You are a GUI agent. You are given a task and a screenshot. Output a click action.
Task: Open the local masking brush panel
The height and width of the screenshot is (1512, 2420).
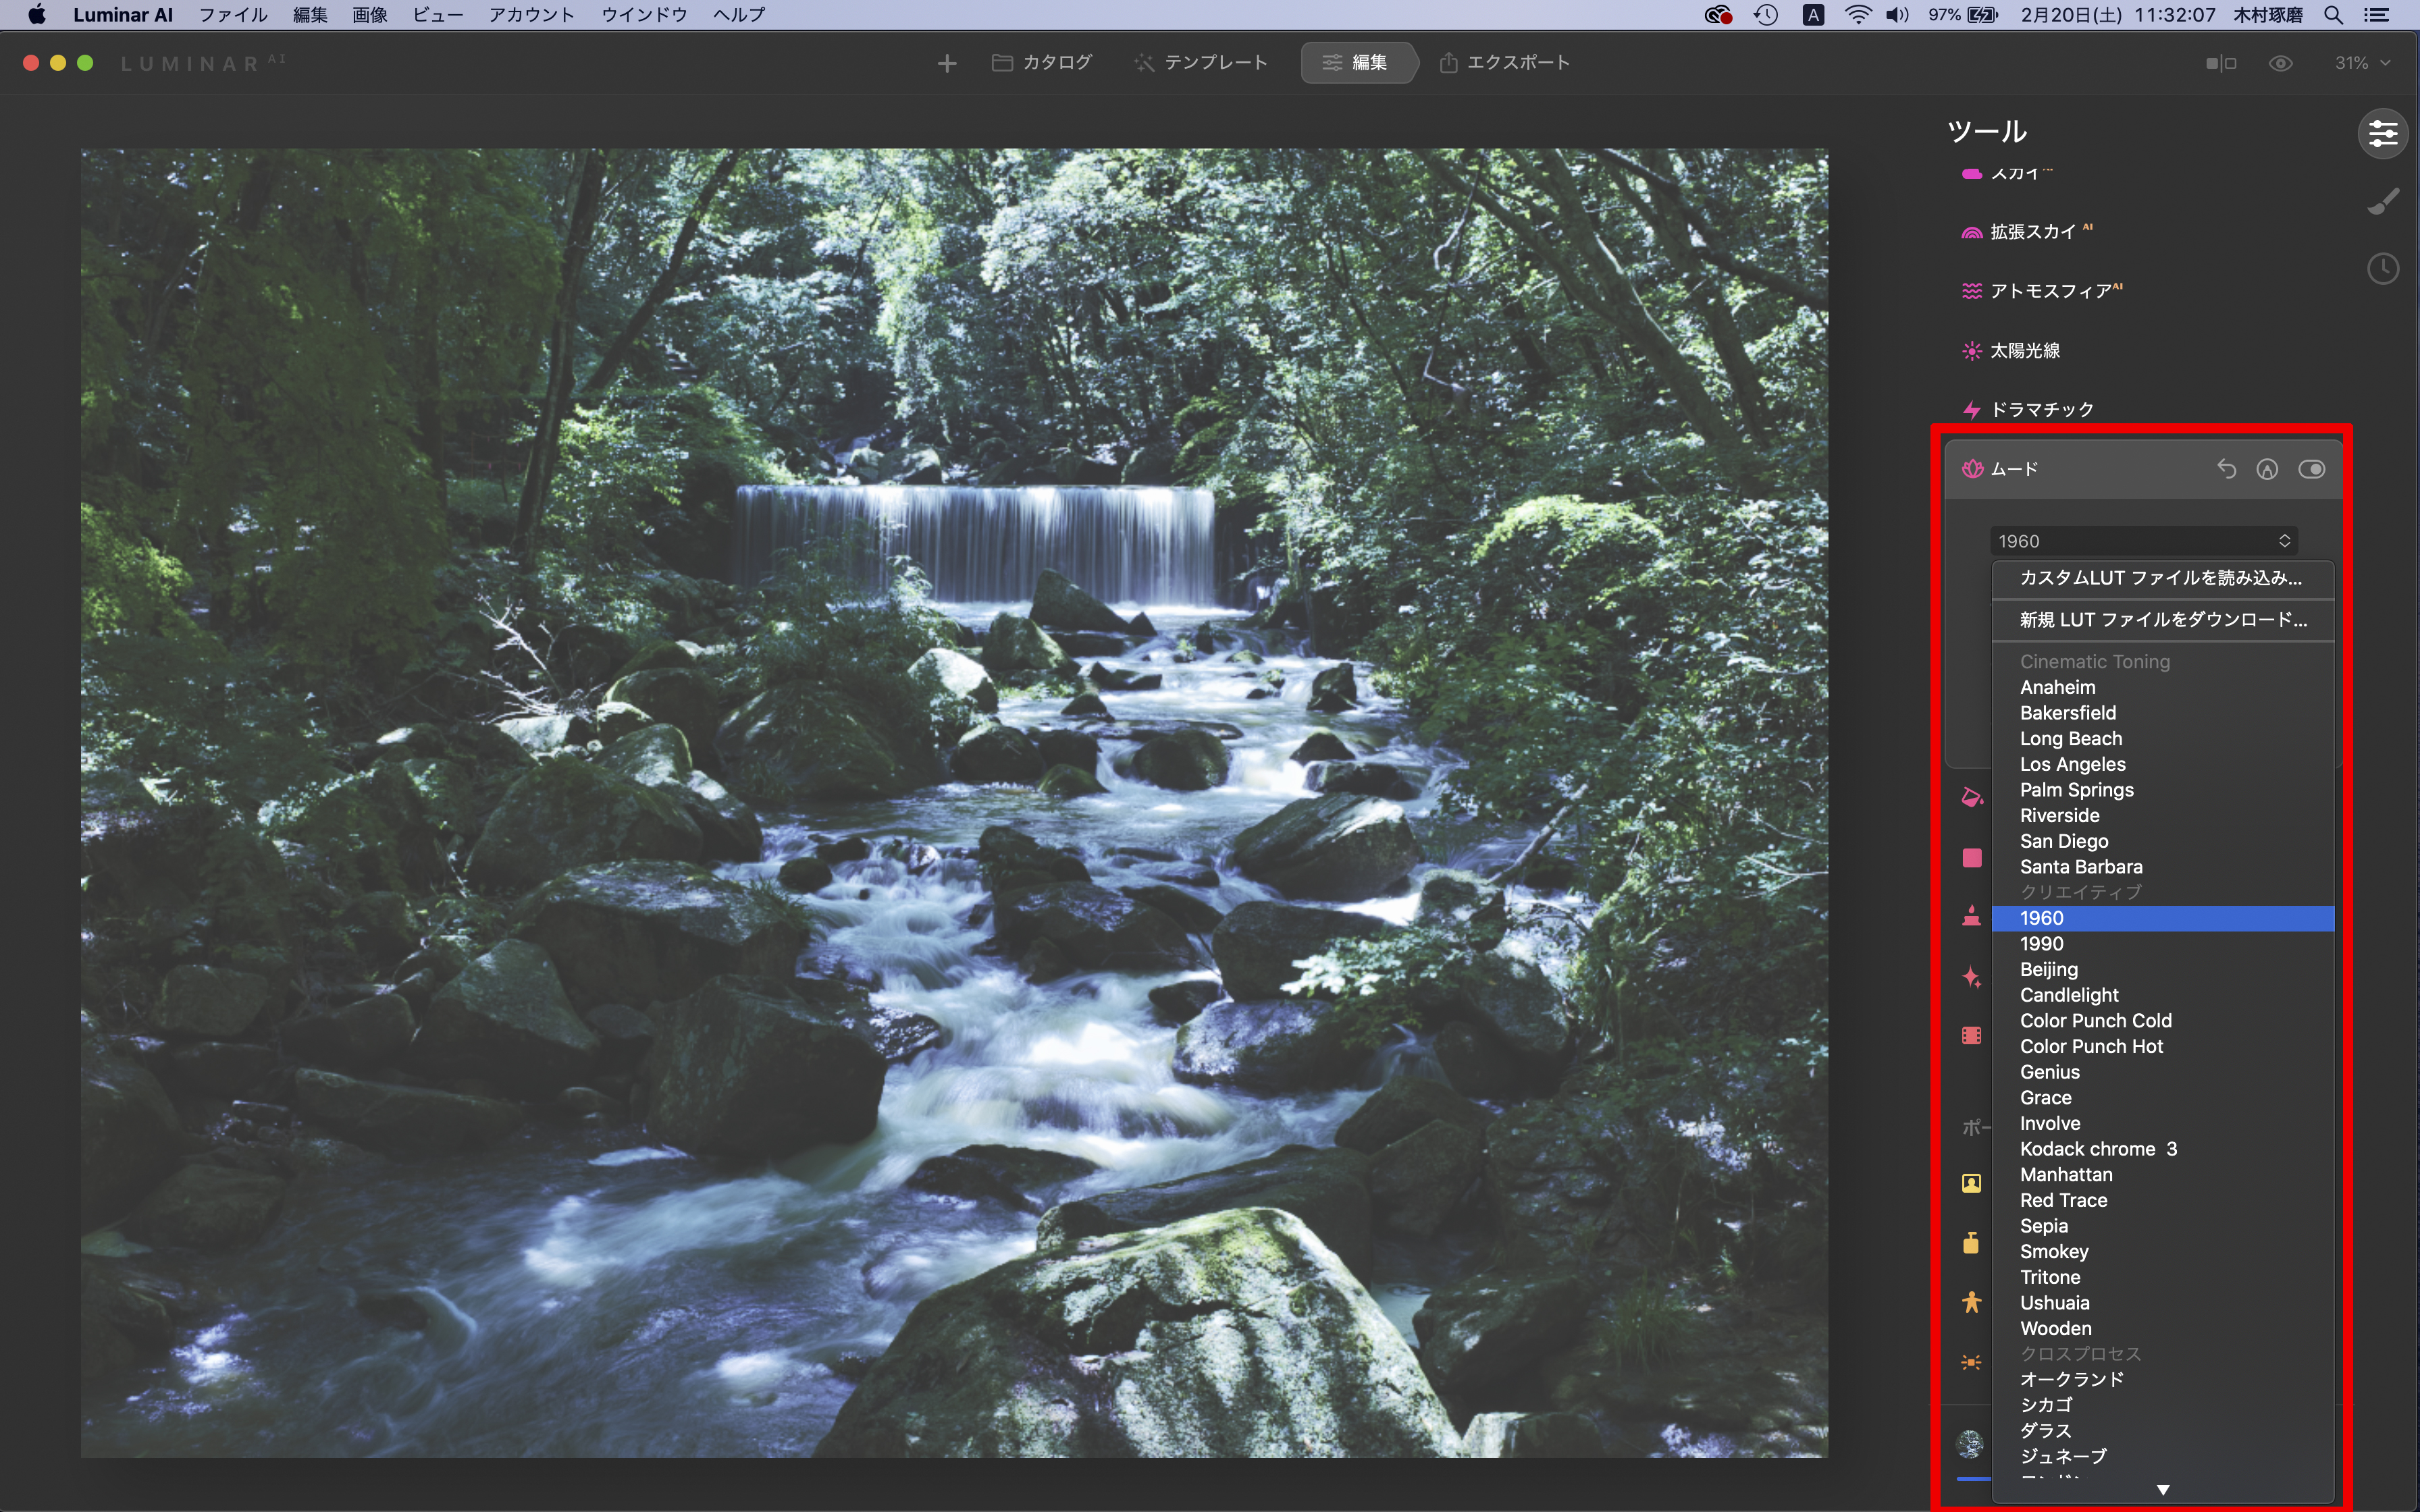tap(2382, 202)
